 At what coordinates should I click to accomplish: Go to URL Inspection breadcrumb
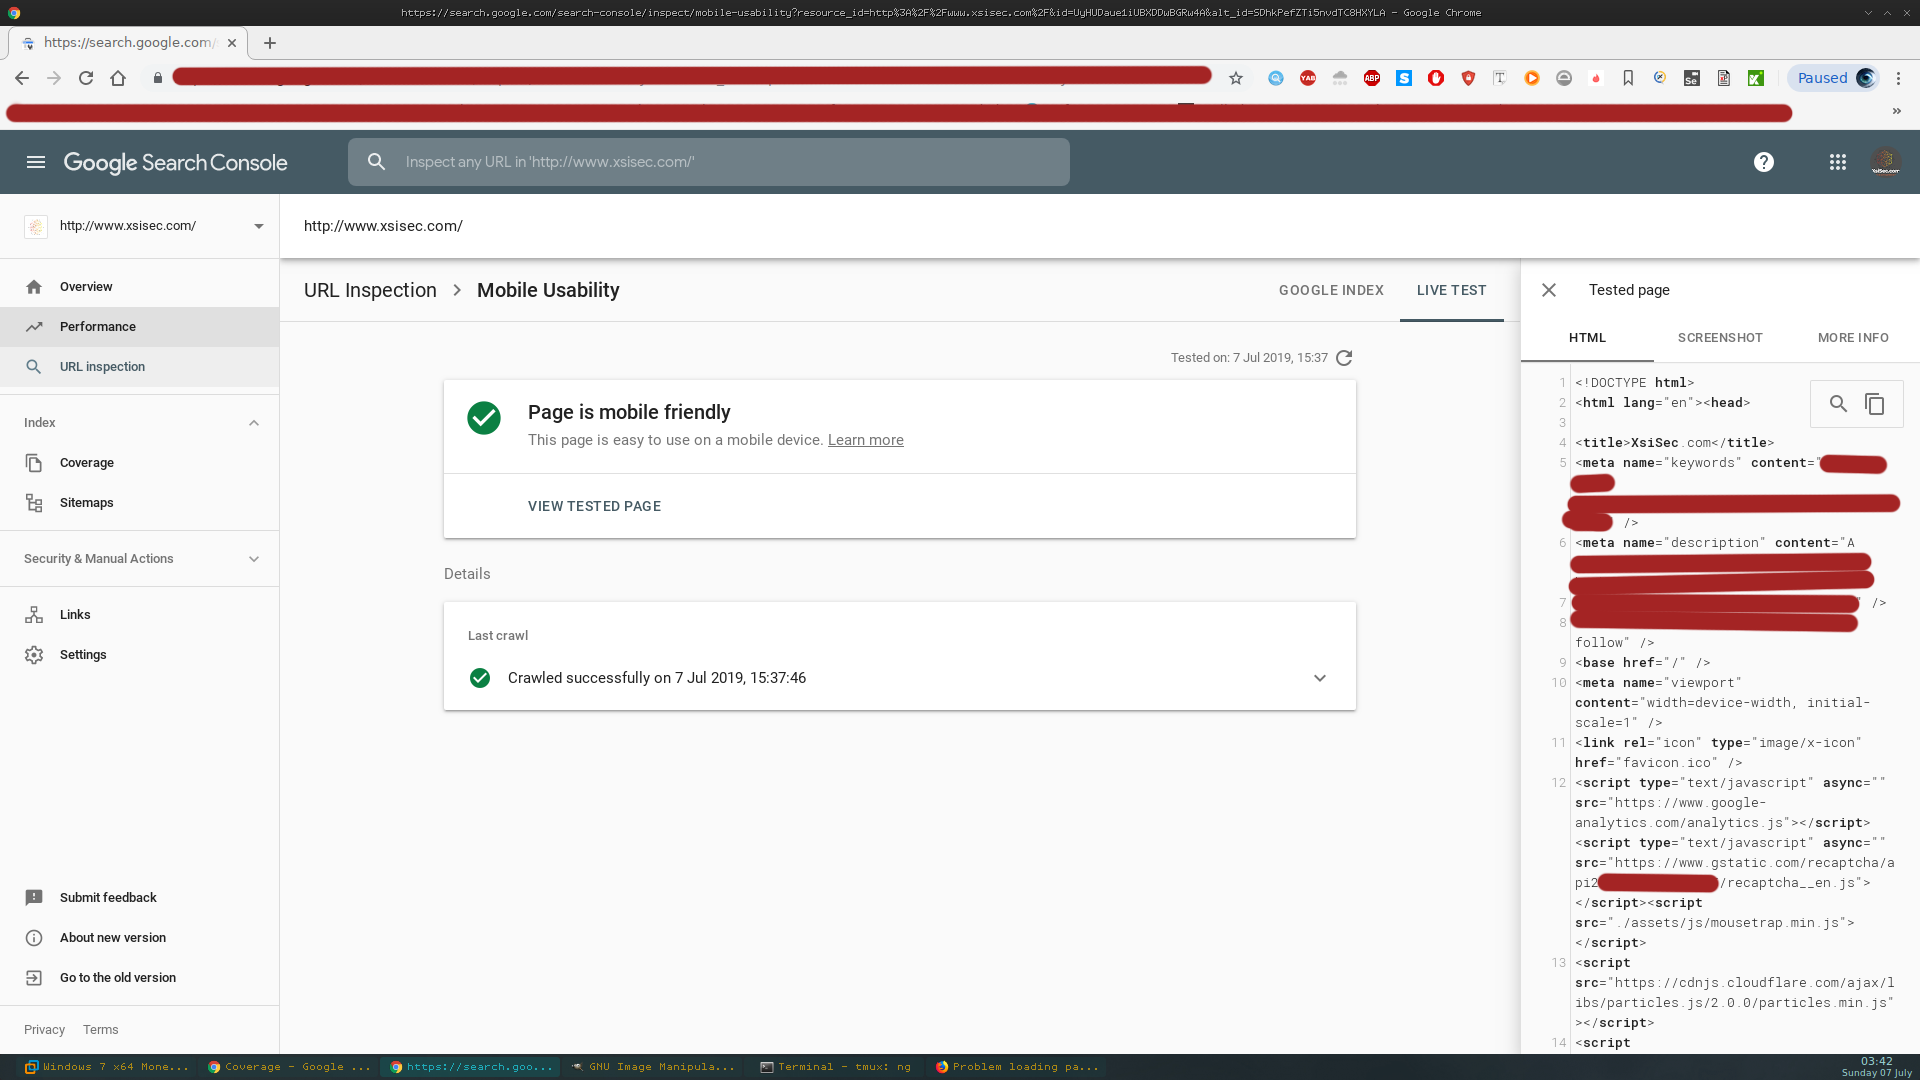370,290
